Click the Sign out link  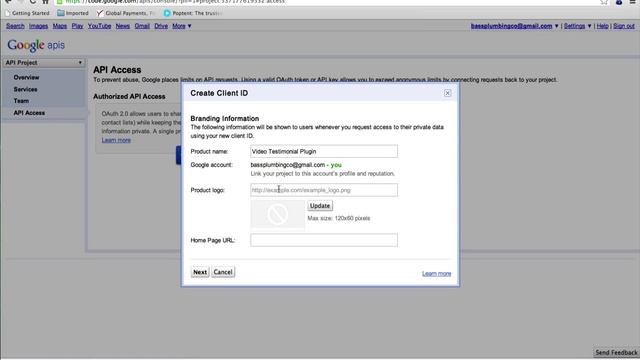624,26
